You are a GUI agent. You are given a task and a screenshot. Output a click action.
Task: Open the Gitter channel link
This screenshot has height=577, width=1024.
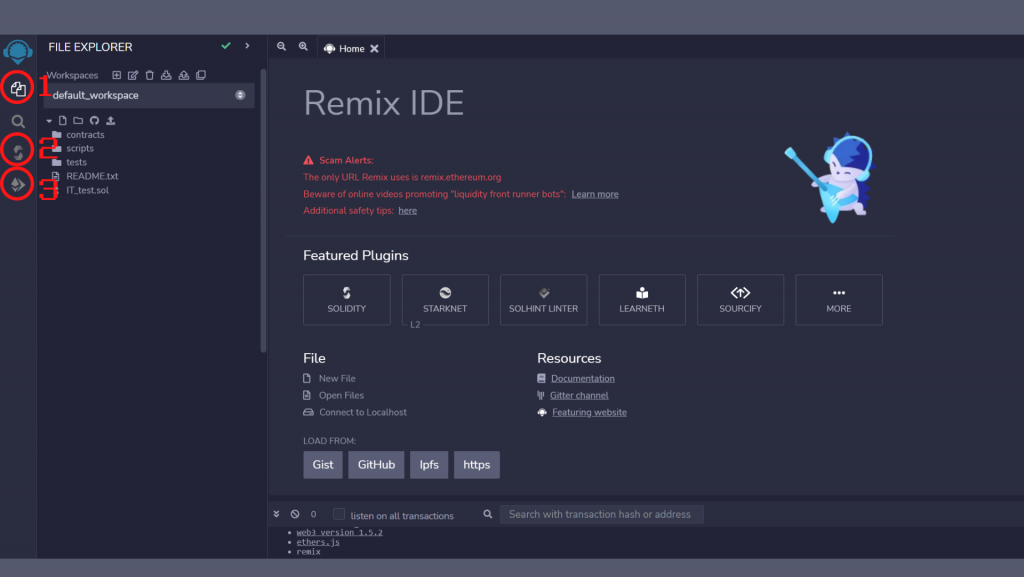(579, 396)
